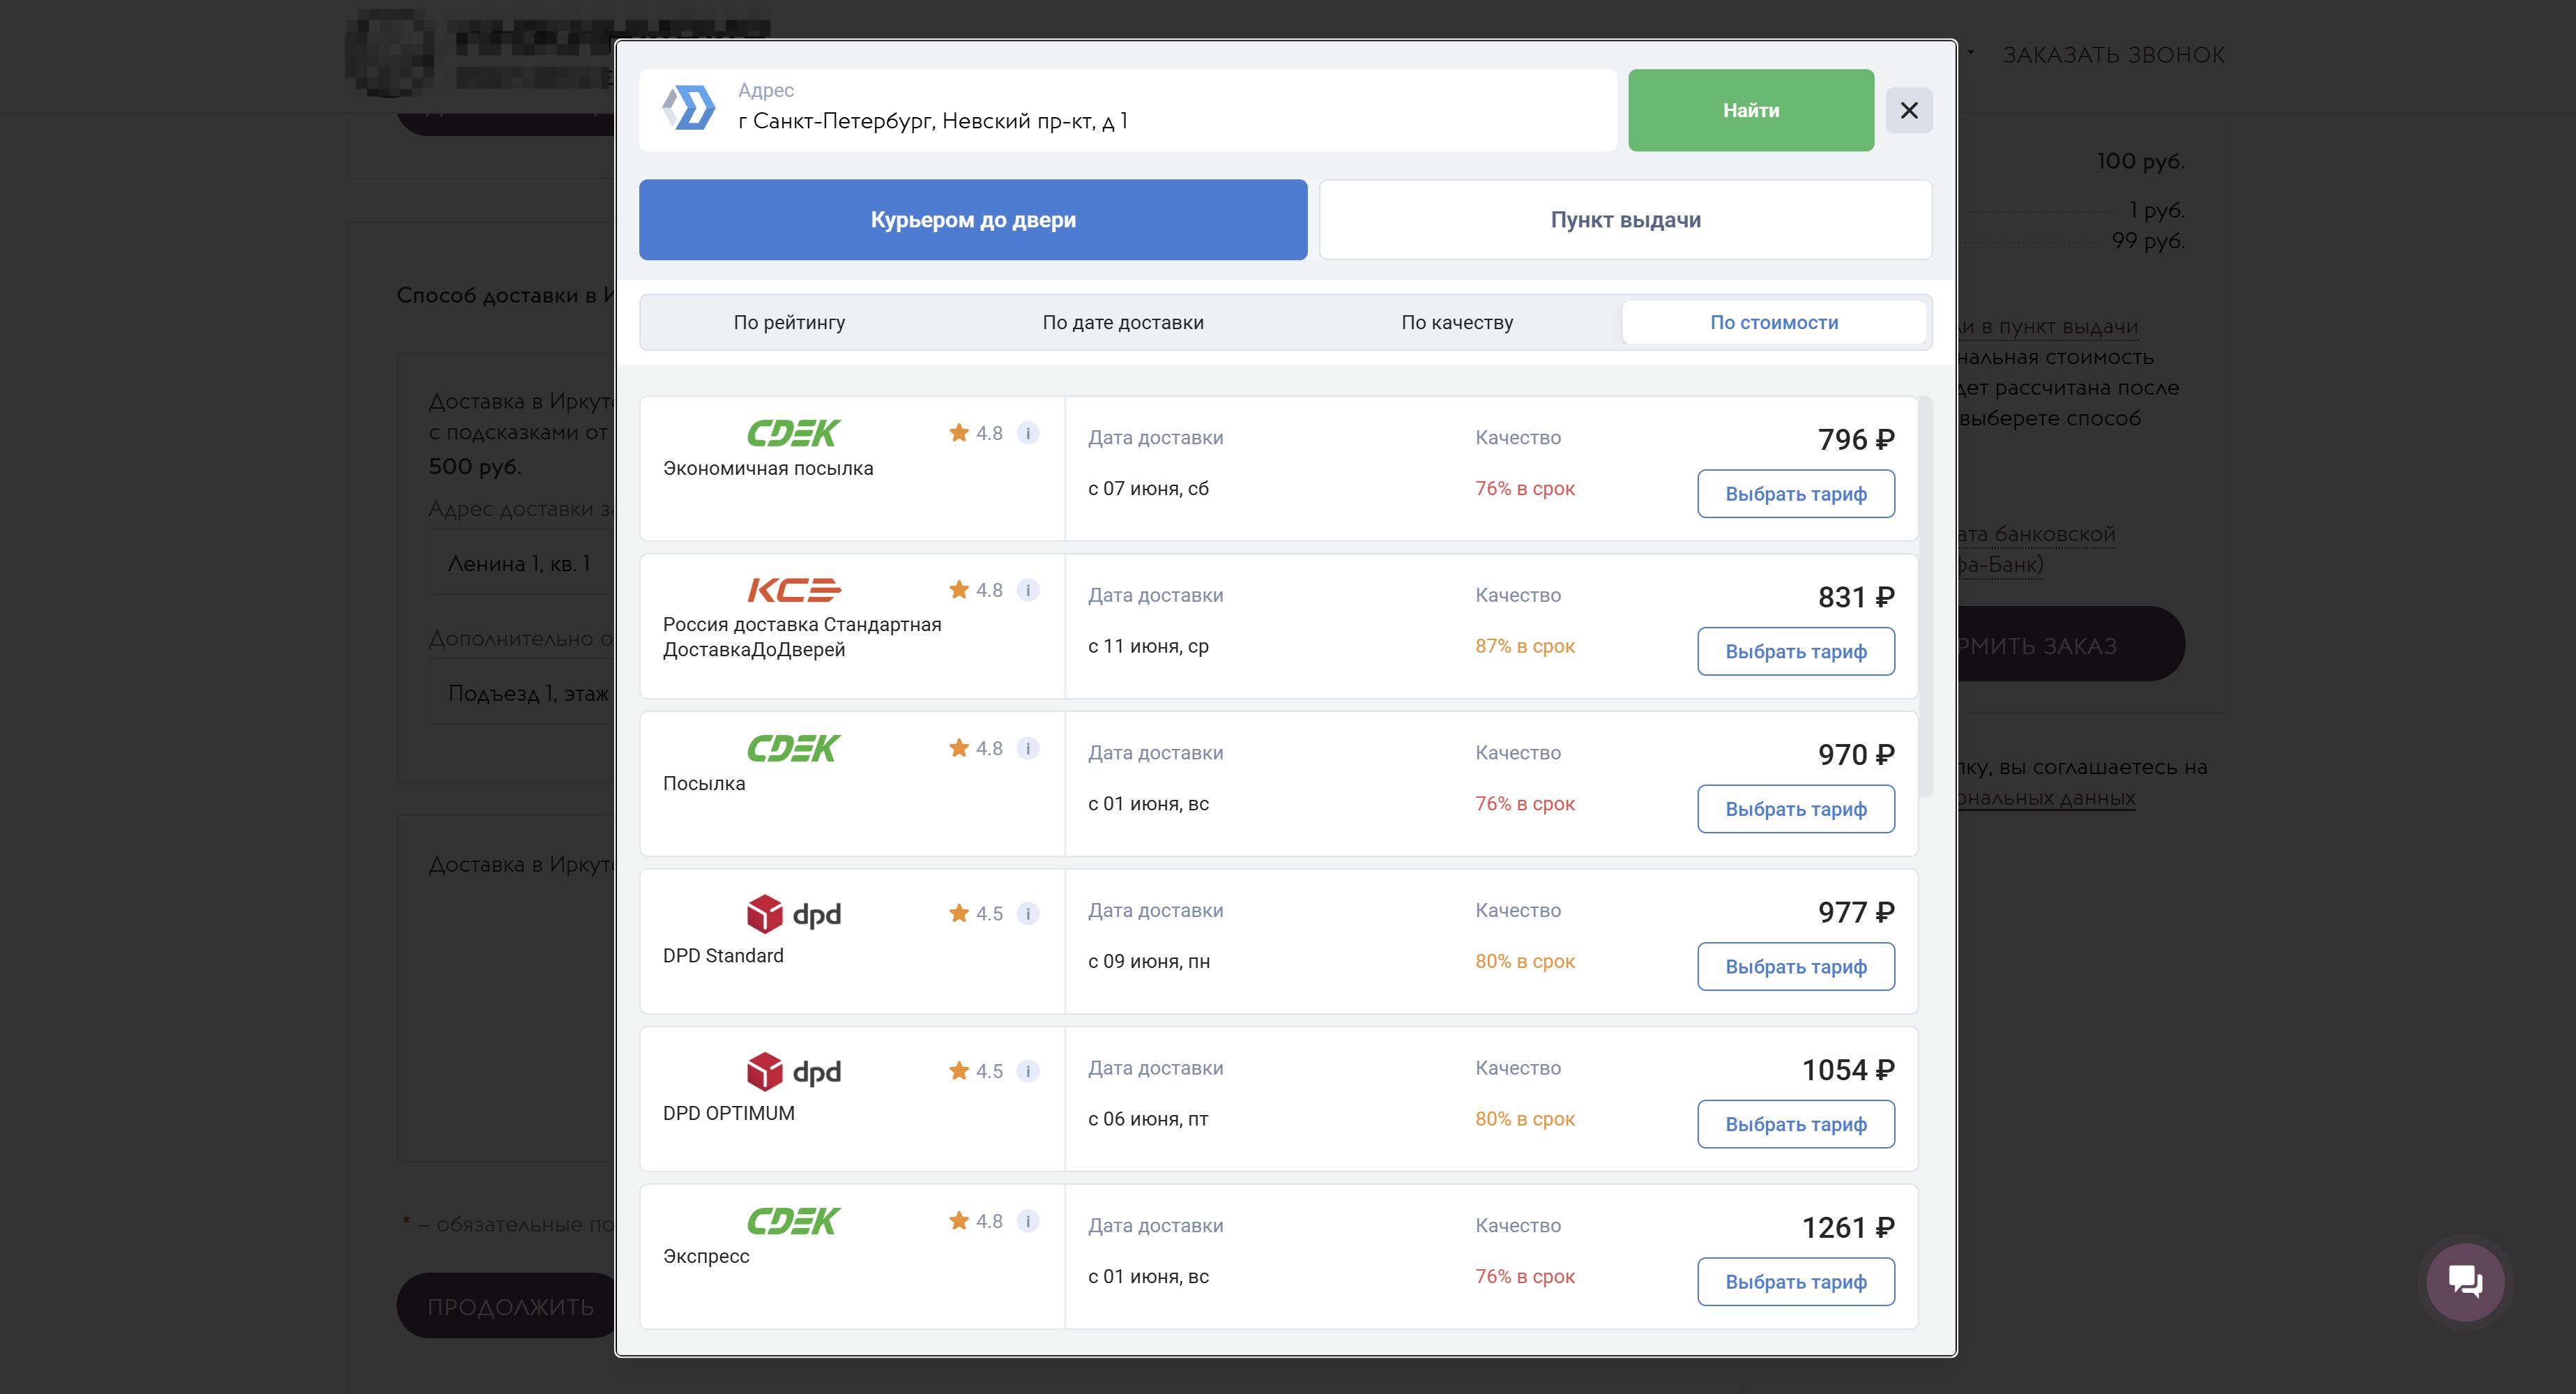The width and height of the screenshot is (2576, 1394).
Task: Click star rating of DPD Standard
Action: click(x=975, y=913)
